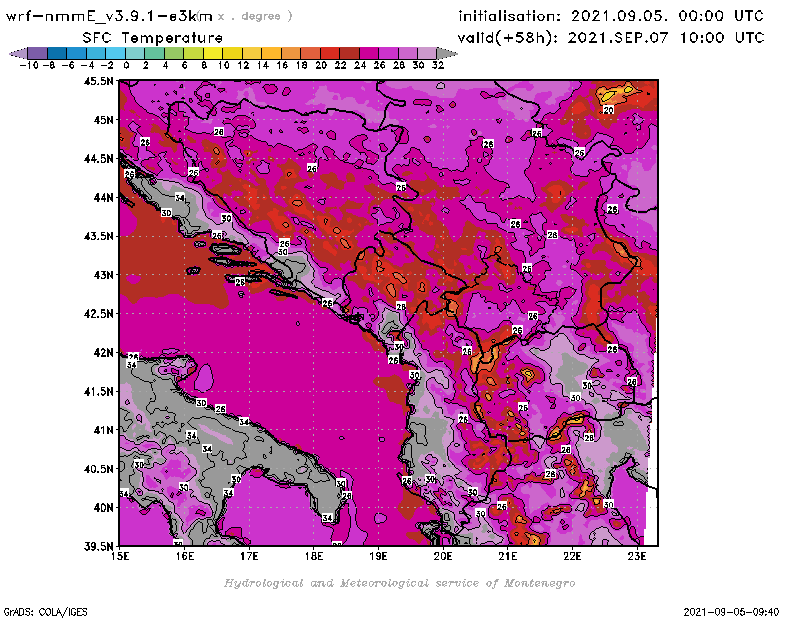Click the green swatch between 2 and 4

[155, 53]
